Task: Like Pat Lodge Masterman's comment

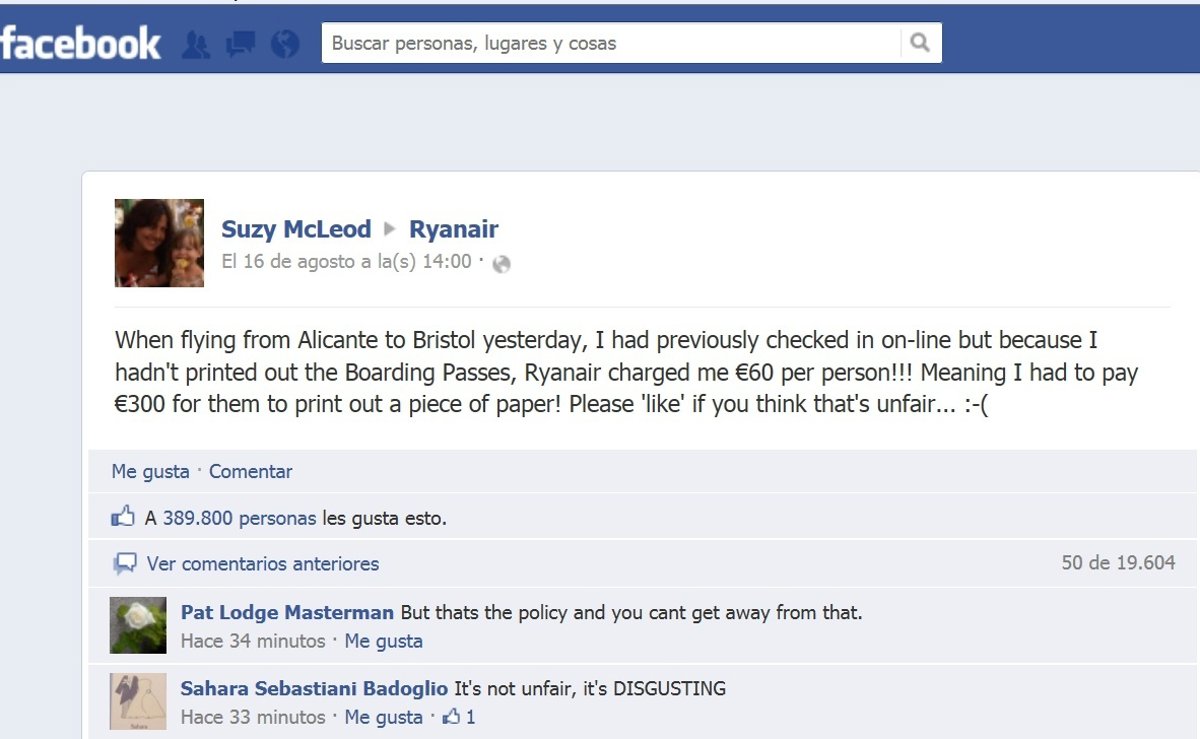Action: coord(383,641)
